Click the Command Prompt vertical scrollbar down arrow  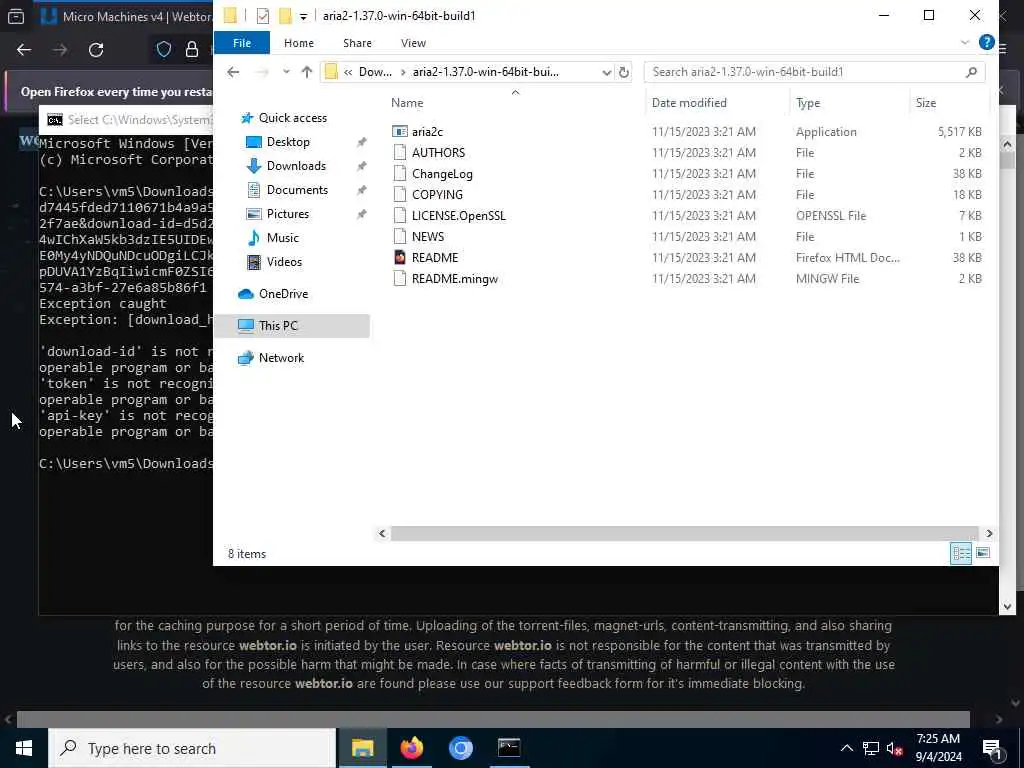point(1007,606)
